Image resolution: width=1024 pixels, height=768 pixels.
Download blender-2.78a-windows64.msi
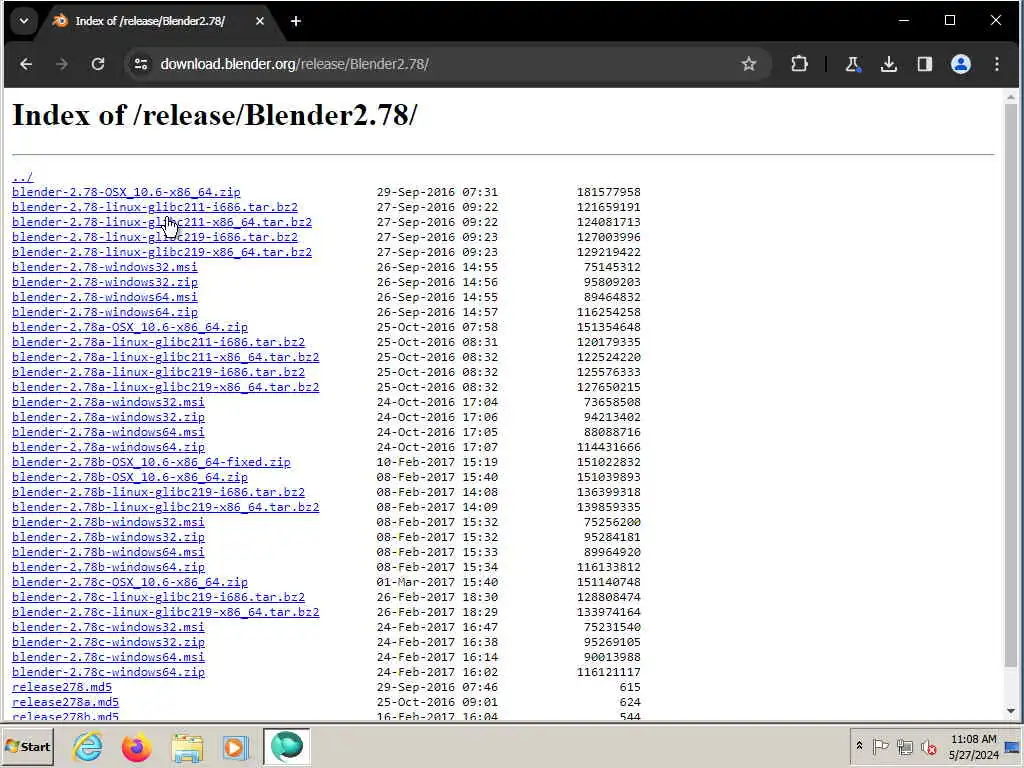coord(108,432)
